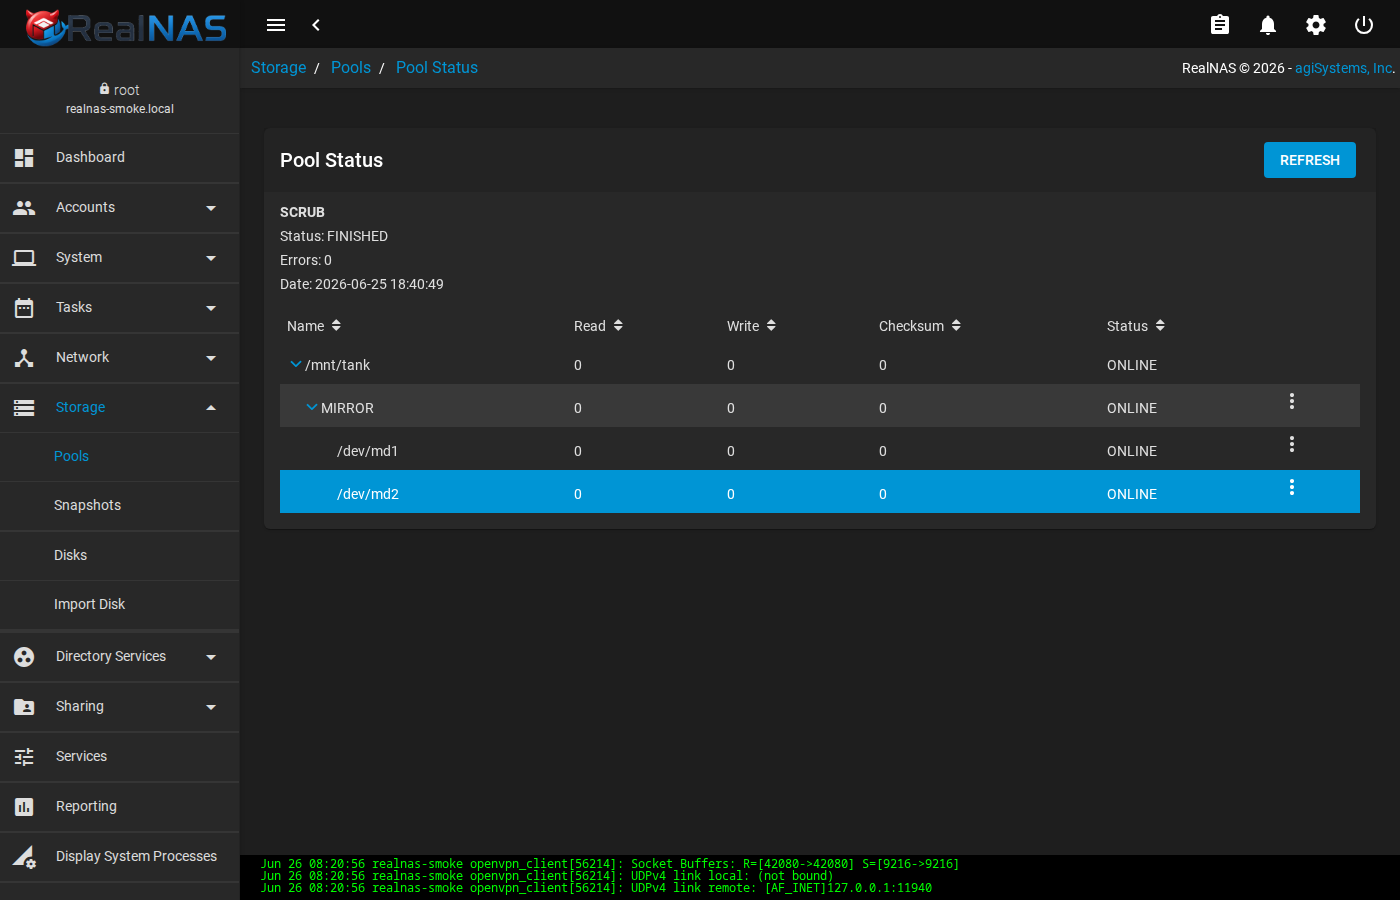Viewport: 1400px width, 900px height.
Task: Open options menu for /dev/md2 row
Action: 1292,487
